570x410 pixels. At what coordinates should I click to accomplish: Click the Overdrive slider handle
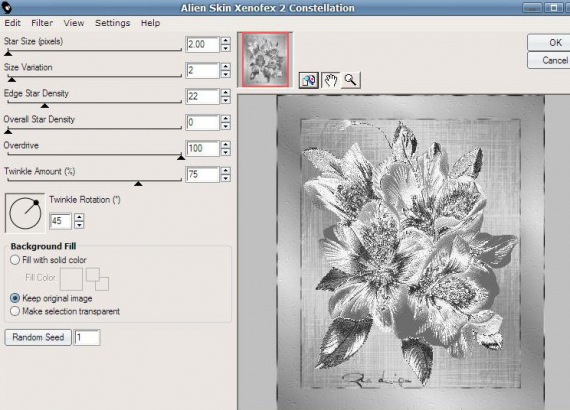(x=181, y=157)
